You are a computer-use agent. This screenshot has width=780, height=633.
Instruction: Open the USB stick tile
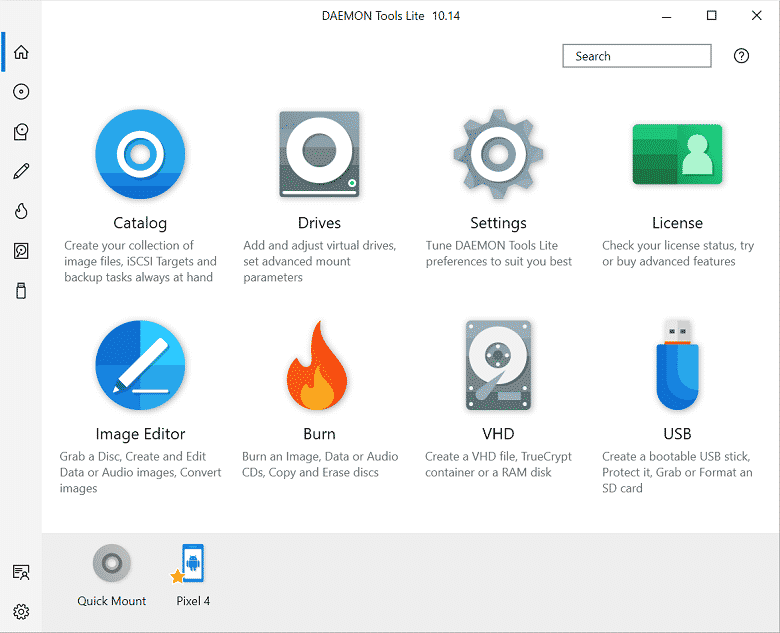click(677, 366)
